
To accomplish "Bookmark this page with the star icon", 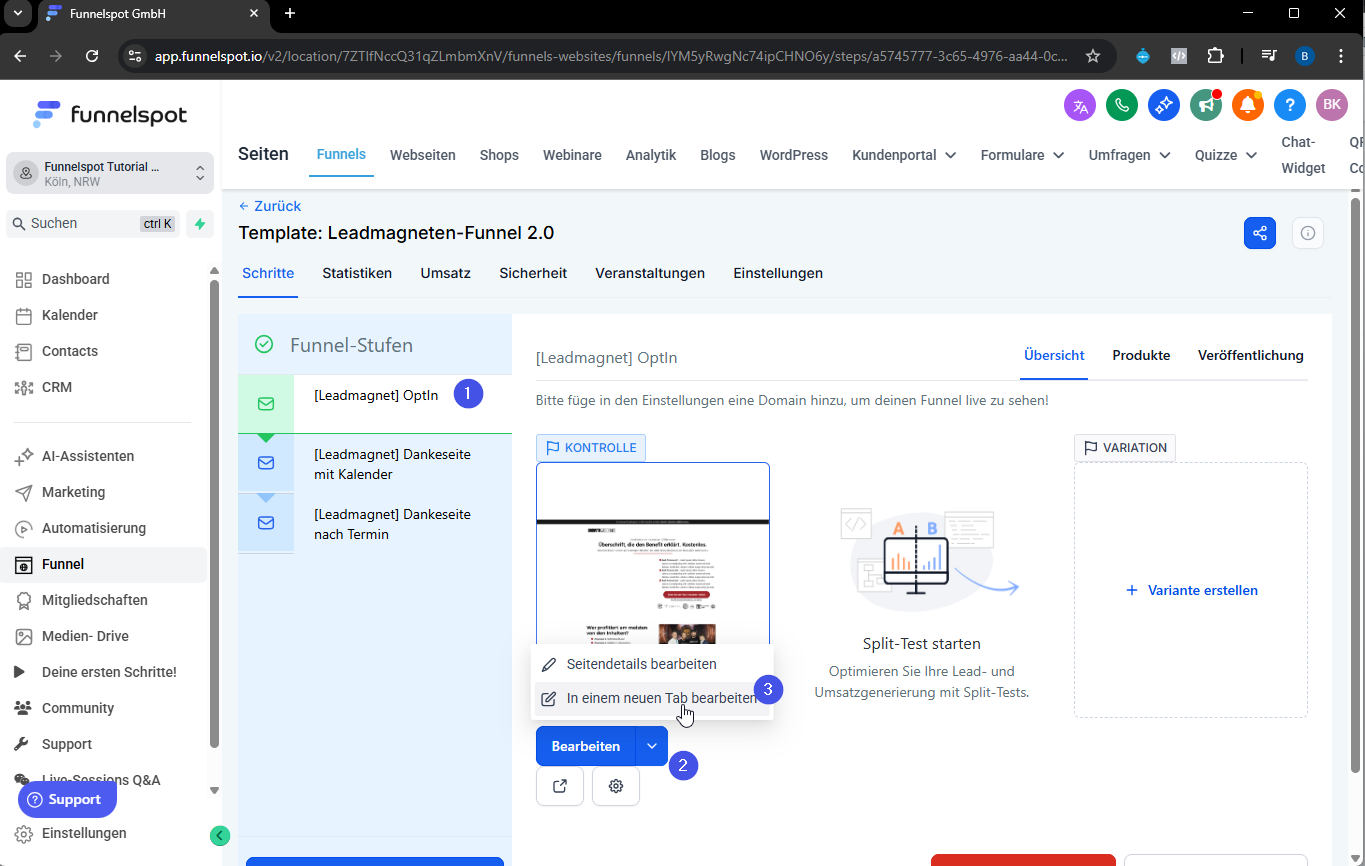I will (x=1093, y=56).
